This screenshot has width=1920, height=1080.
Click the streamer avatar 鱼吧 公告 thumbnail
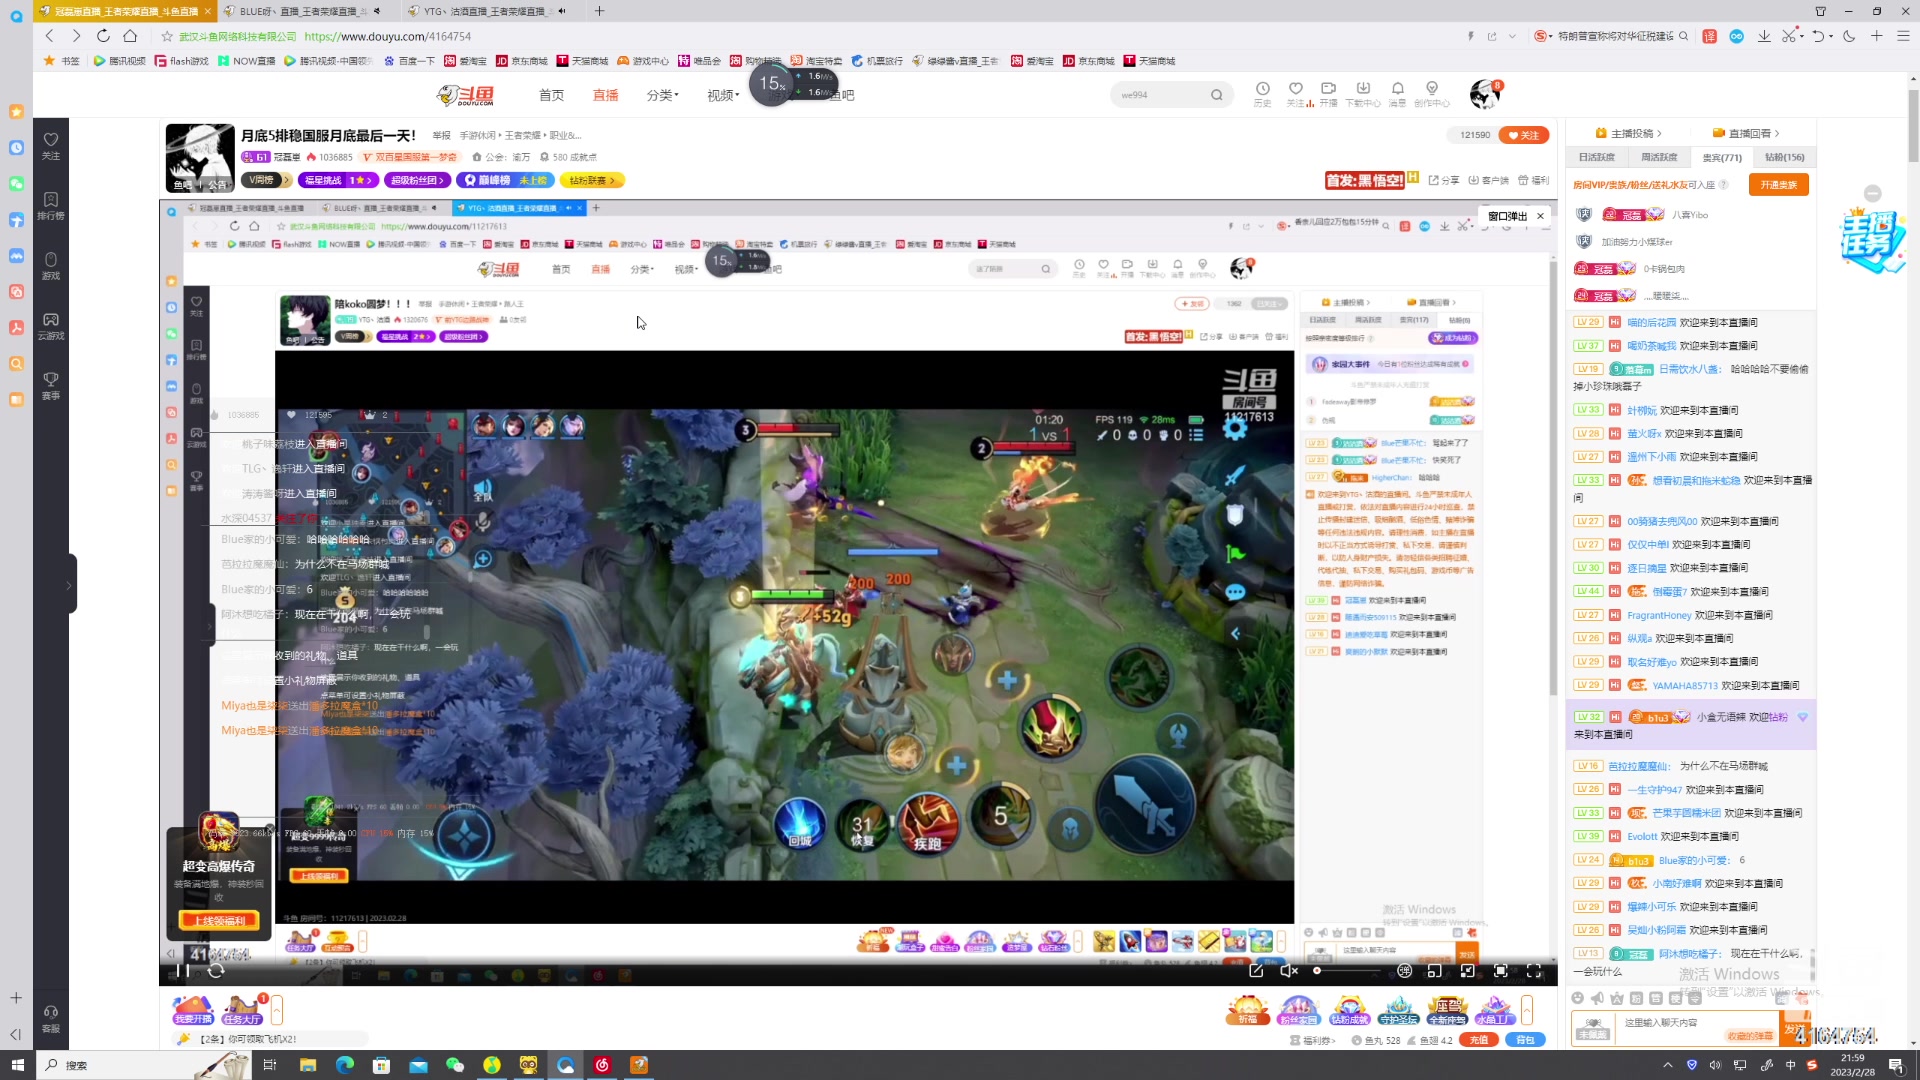click(x=199, y=158)
